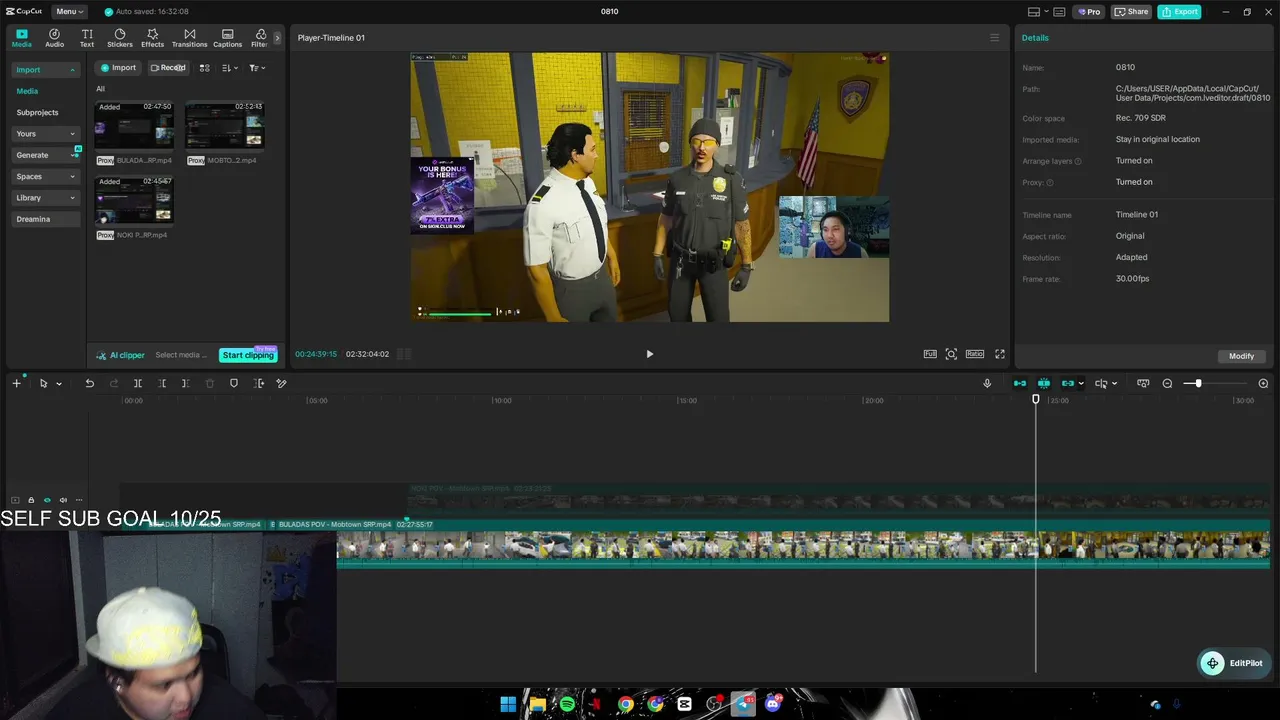Image resolution: width=1280 pixels, height=720 pixels.
Task: Click the Start clipping button
Action: pos(248,355)
